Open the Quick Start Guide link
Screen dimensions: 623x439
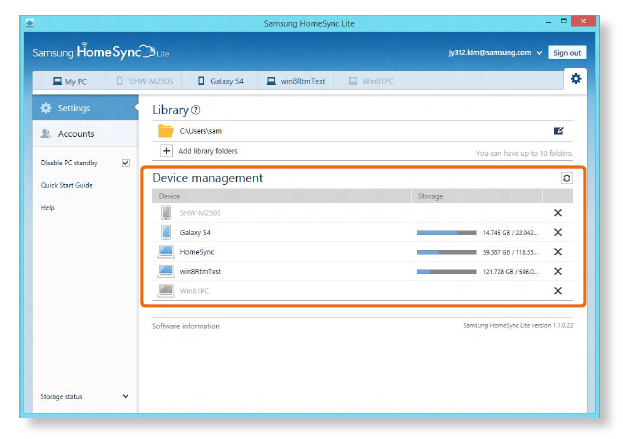pyautogui.click(x=66, y=185)
